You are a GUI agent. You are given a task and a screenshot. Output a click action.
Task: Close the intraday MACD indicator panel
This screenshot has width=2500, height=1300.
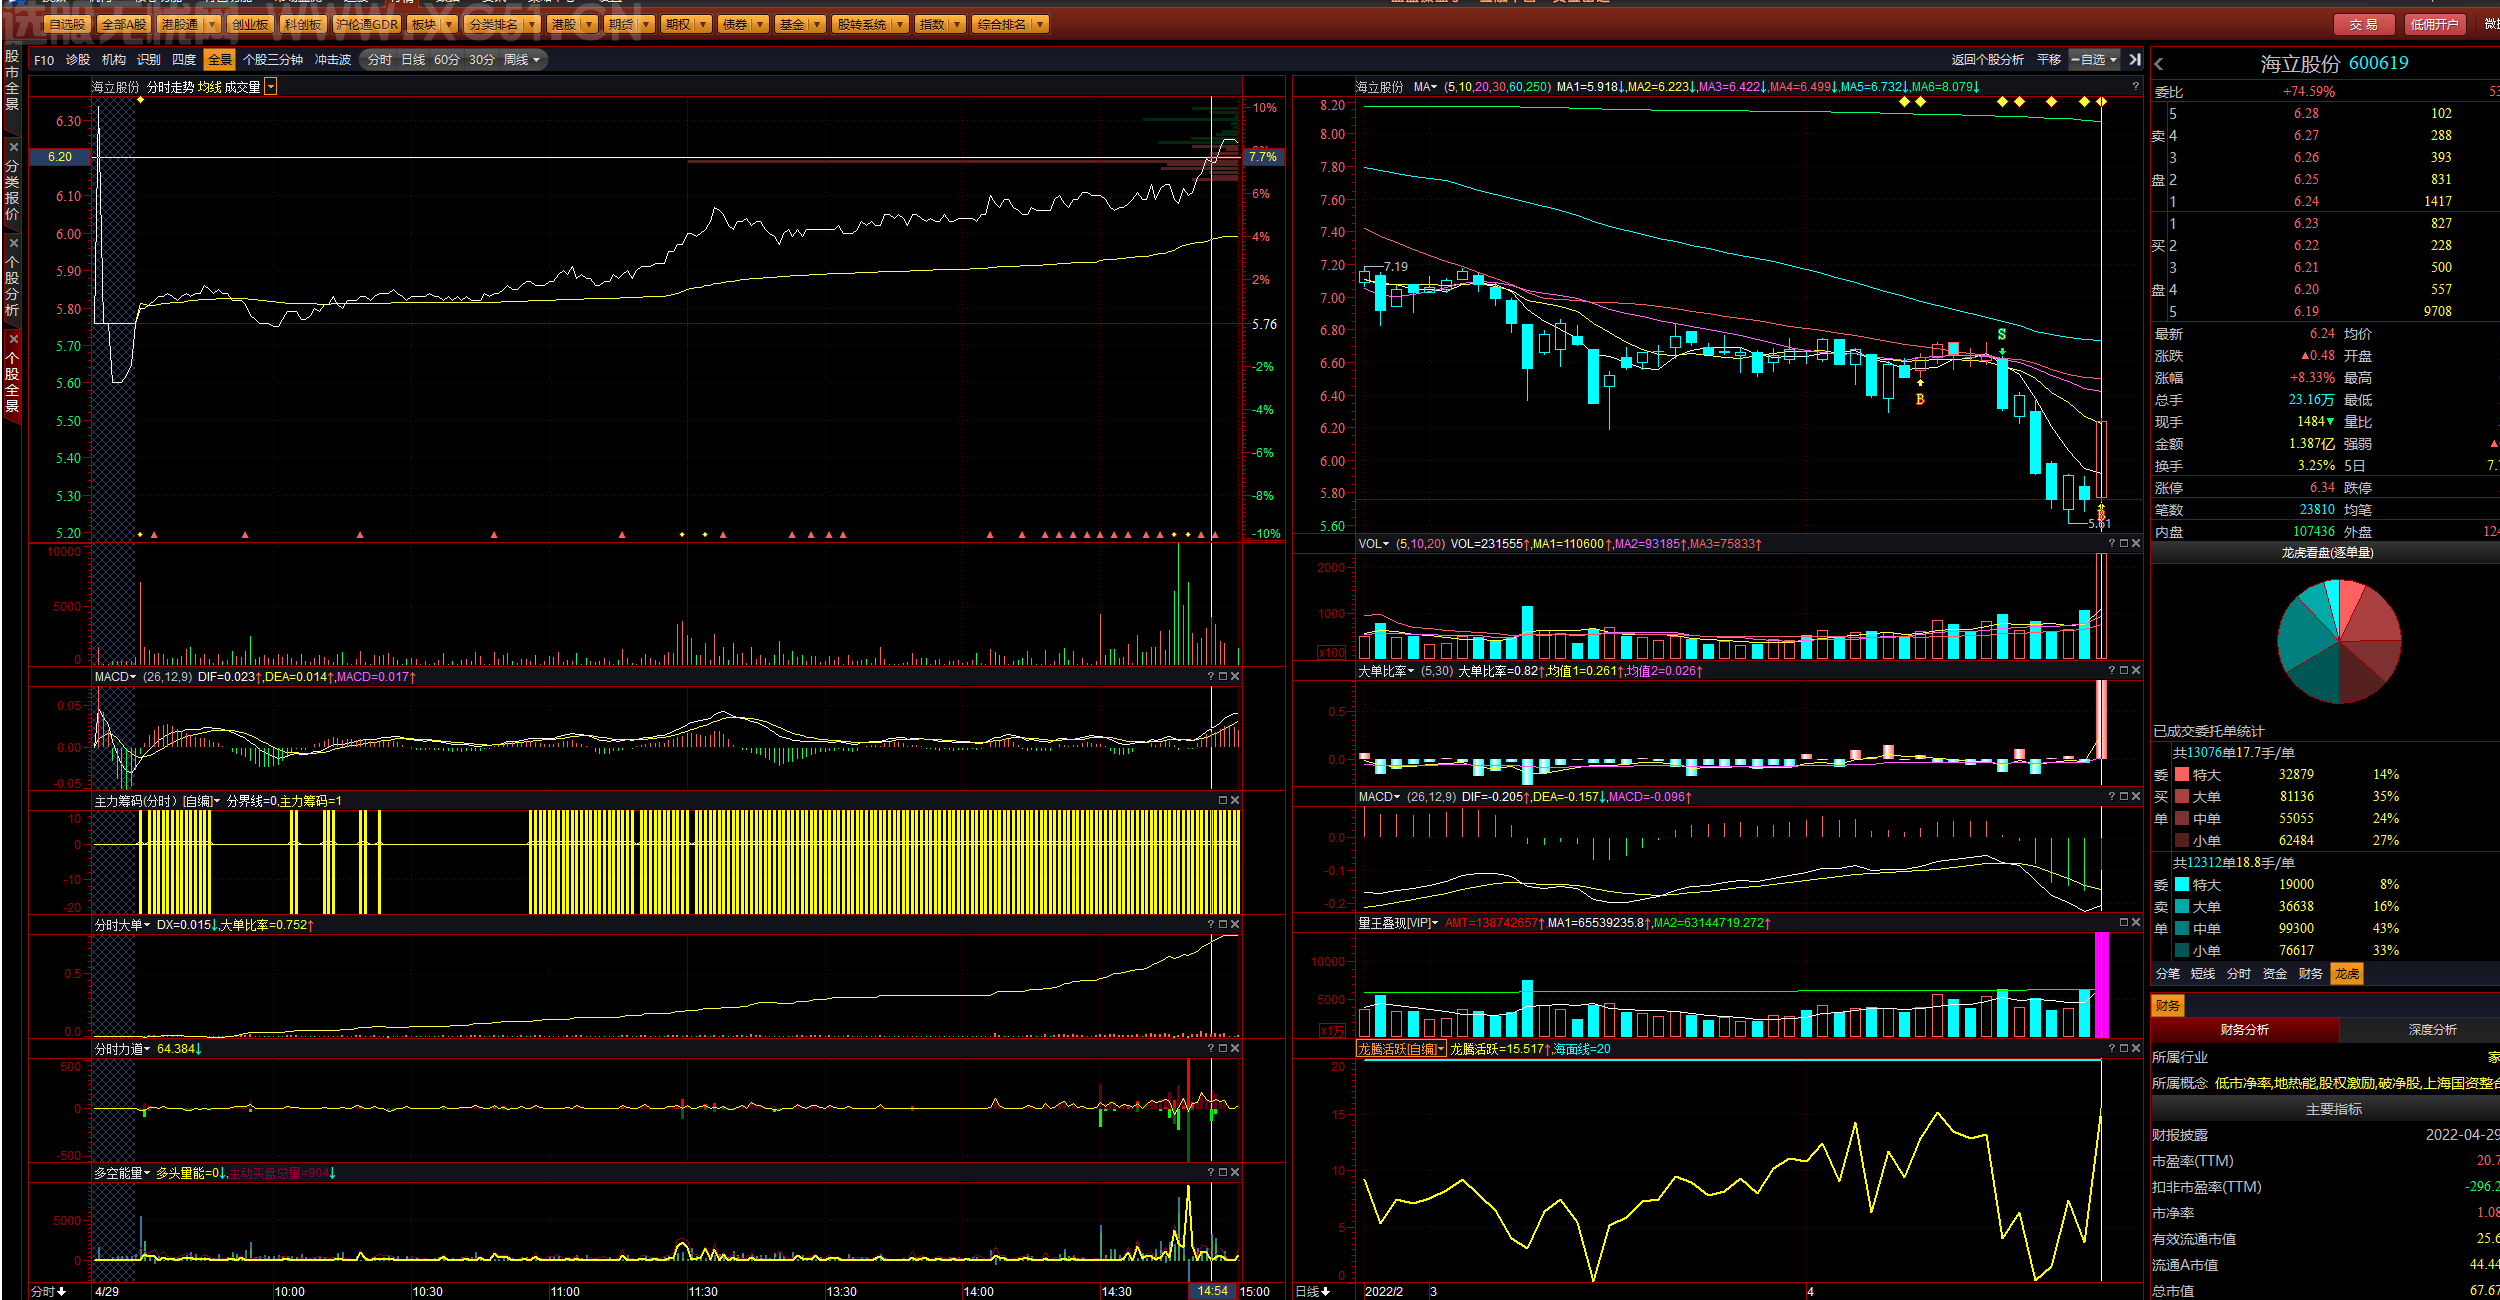click(1235, 677)
